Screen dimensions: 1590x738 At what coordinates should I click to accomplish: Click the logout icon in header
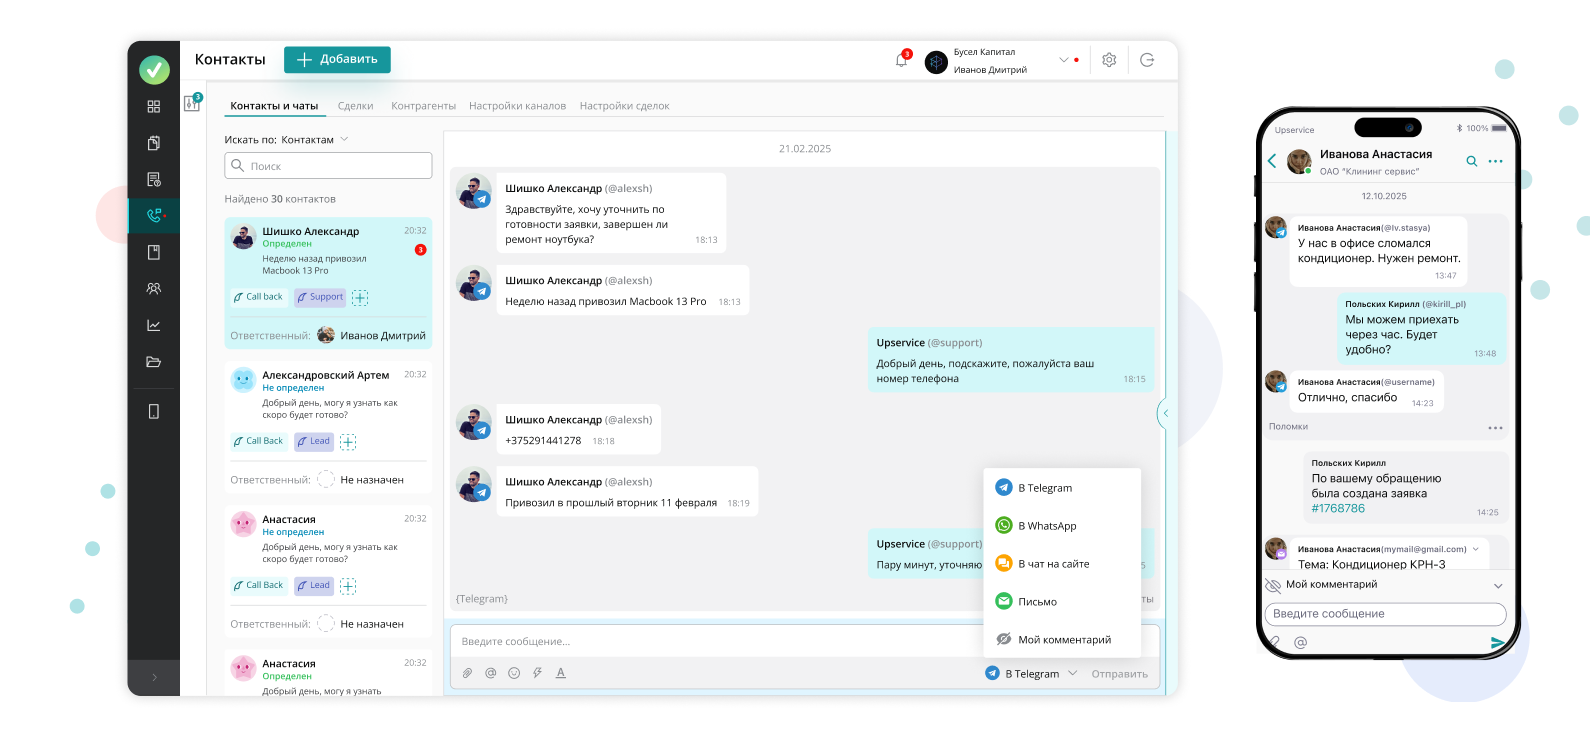[x=1147, y=60]
